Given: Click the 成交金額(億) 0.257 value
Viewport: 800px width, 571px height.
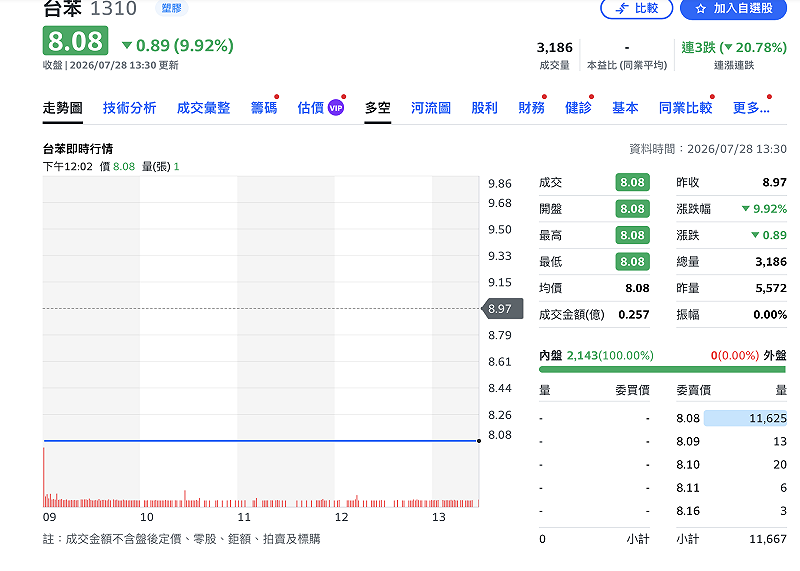Looking at the screenshot, I should 634,315.
